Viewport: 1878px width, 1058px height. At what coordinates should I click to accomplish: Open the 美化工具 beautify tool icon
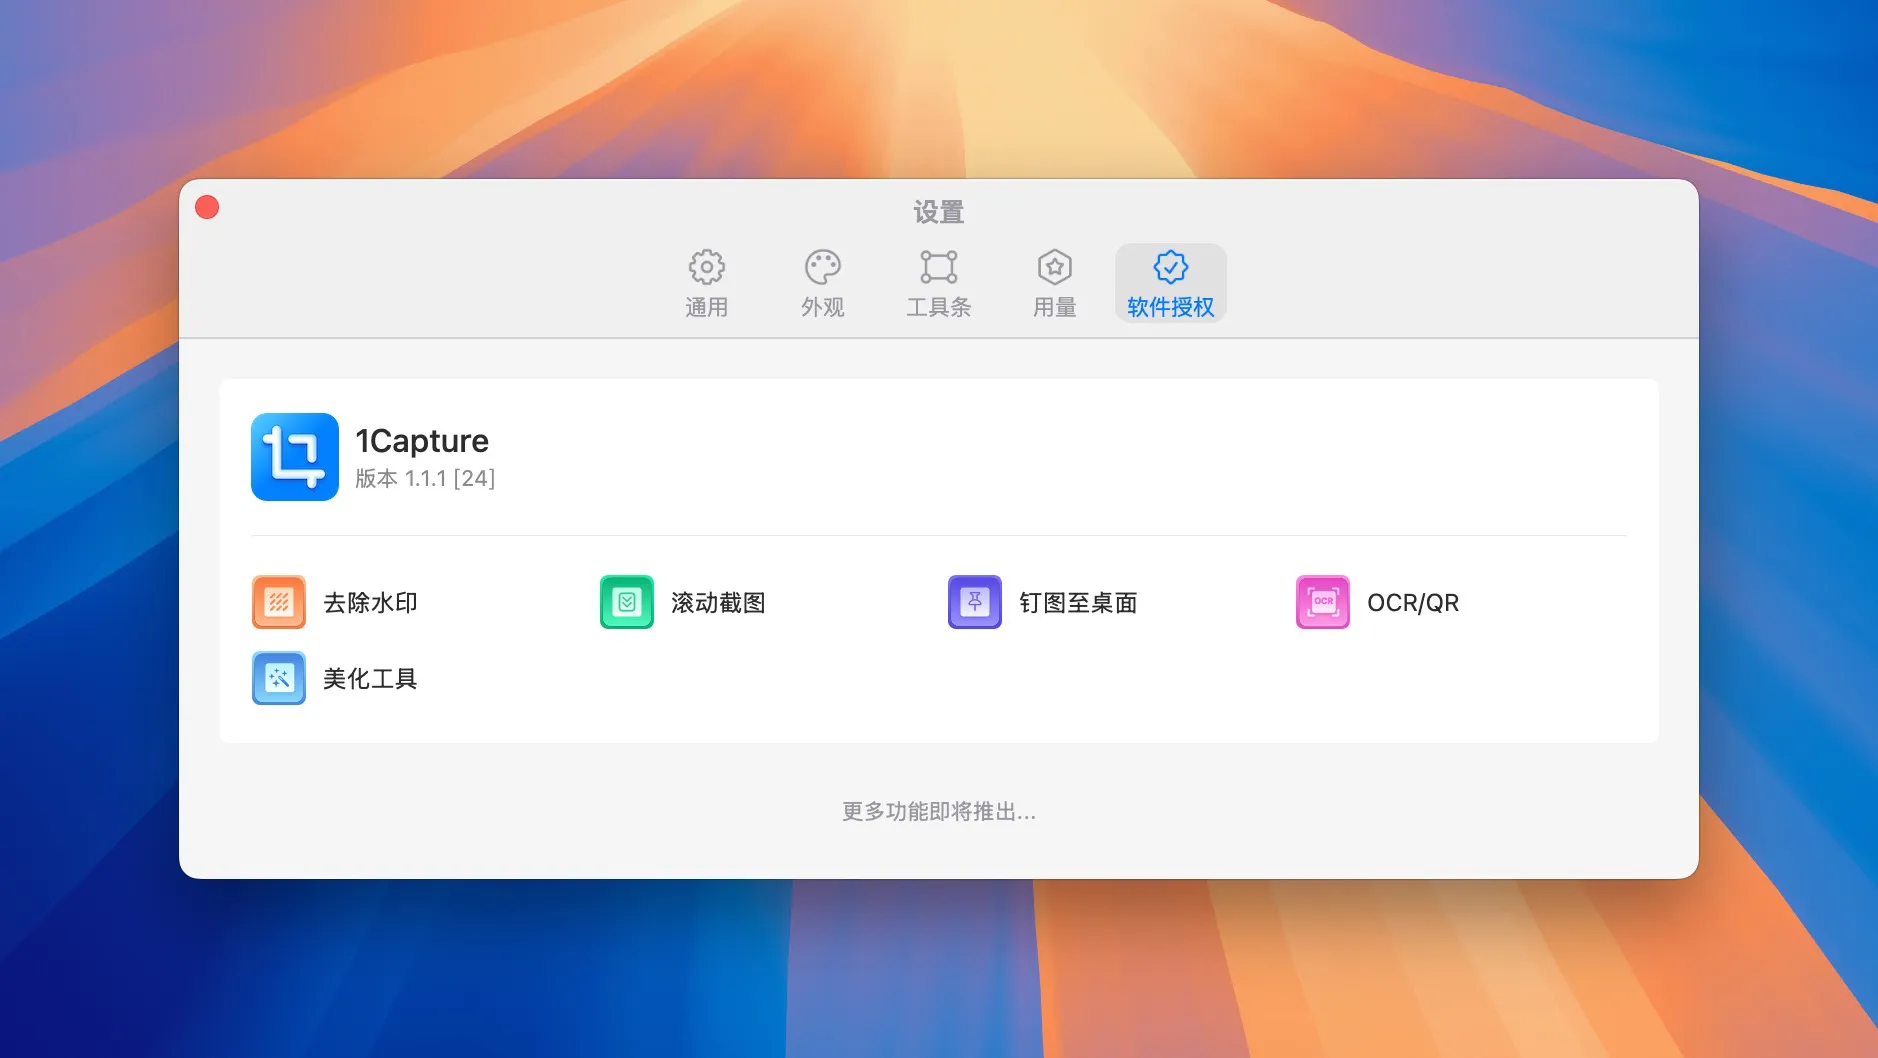click(x=279, y=678)
